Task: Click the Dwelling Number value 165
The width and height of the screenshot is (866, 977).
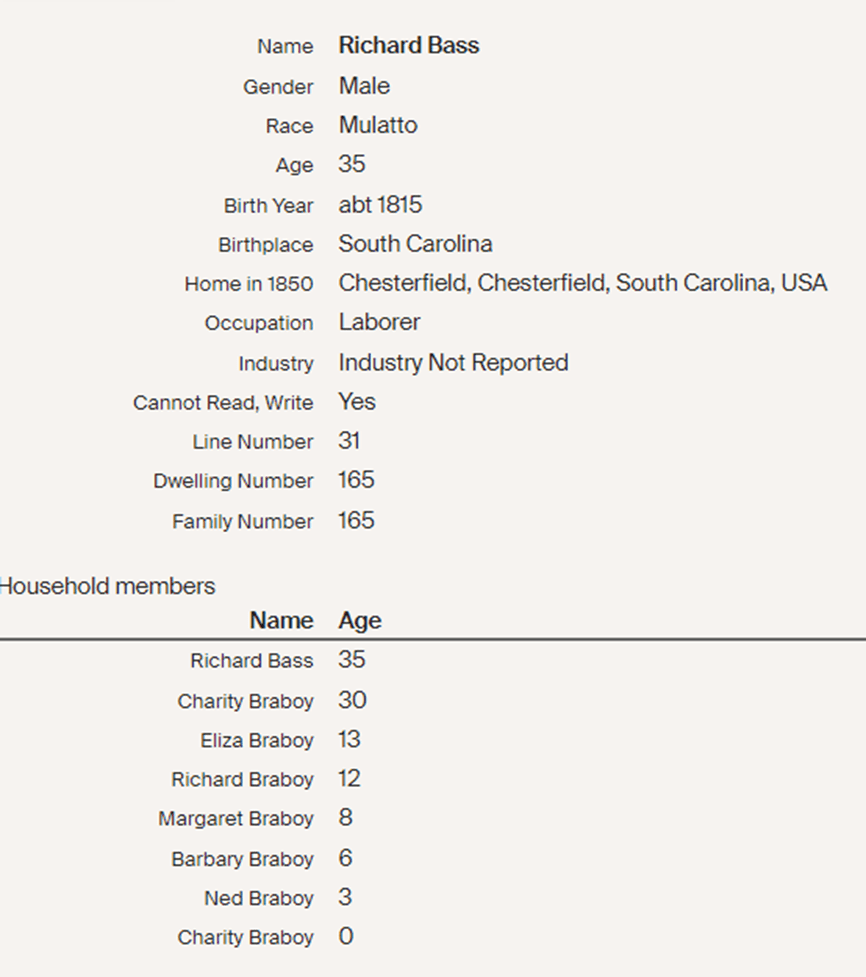Action: coord(356,480)
